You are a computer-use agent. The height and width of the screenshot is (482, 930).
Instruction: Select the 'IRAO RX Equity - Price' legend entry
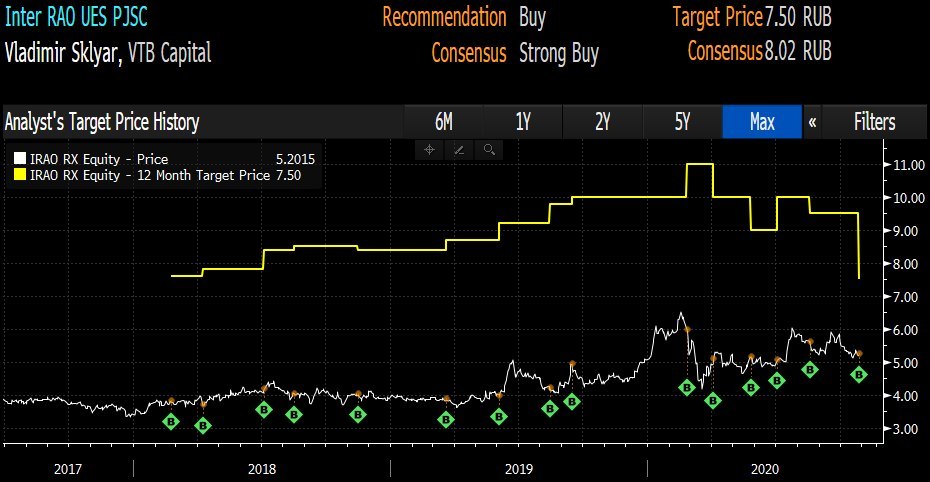tap(99, 159)
